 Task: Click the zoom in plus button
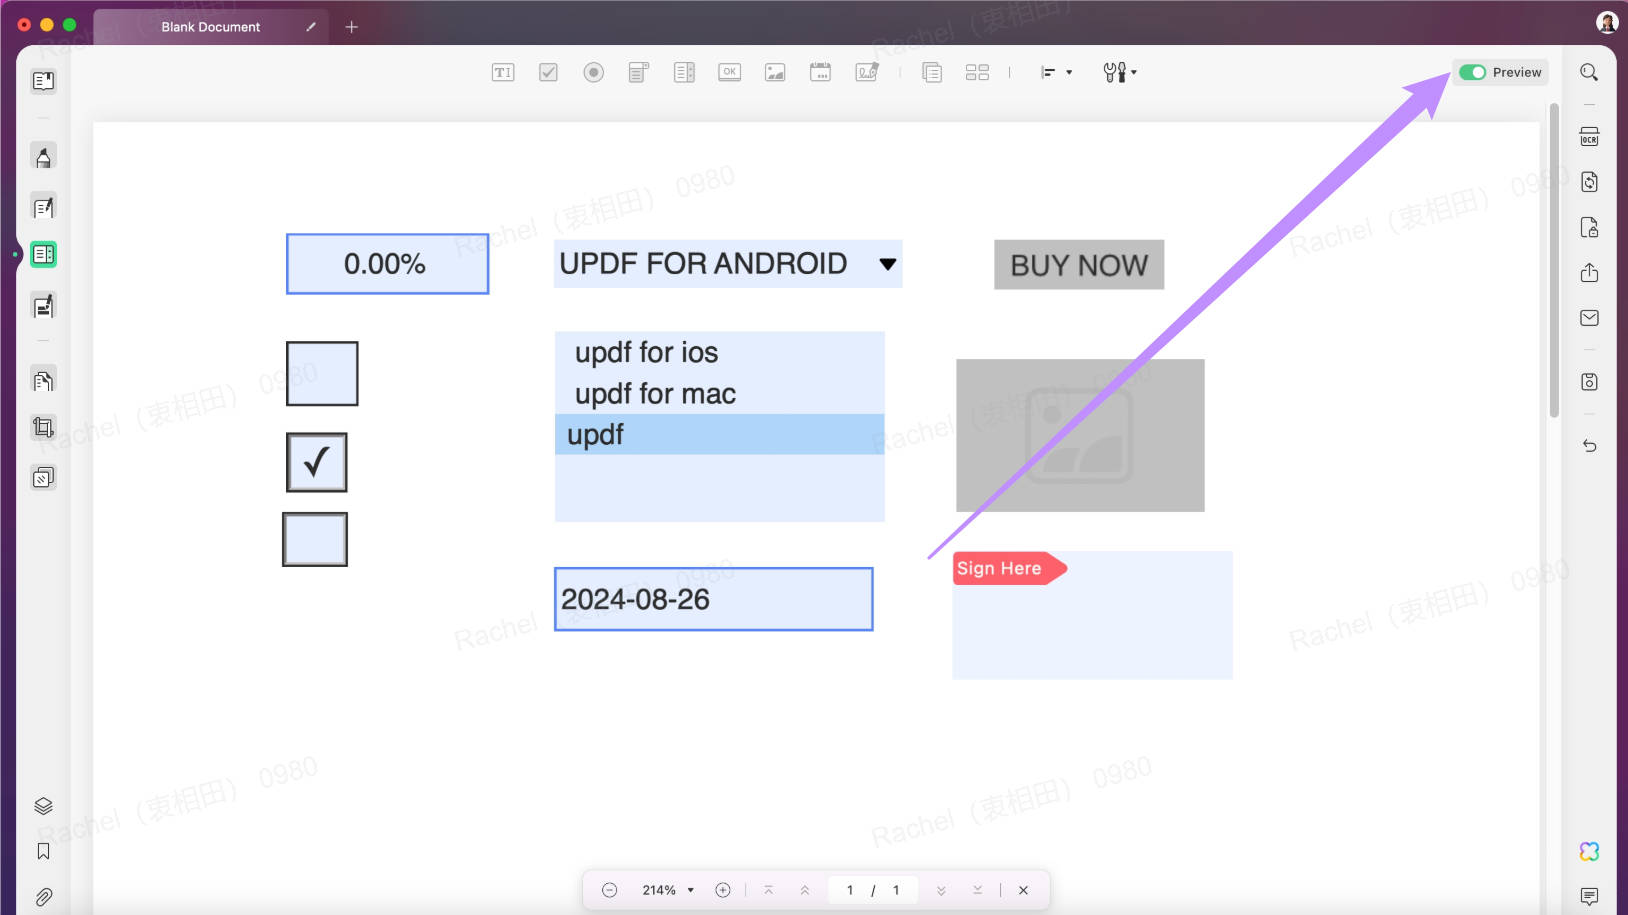(x=723, y=890)
